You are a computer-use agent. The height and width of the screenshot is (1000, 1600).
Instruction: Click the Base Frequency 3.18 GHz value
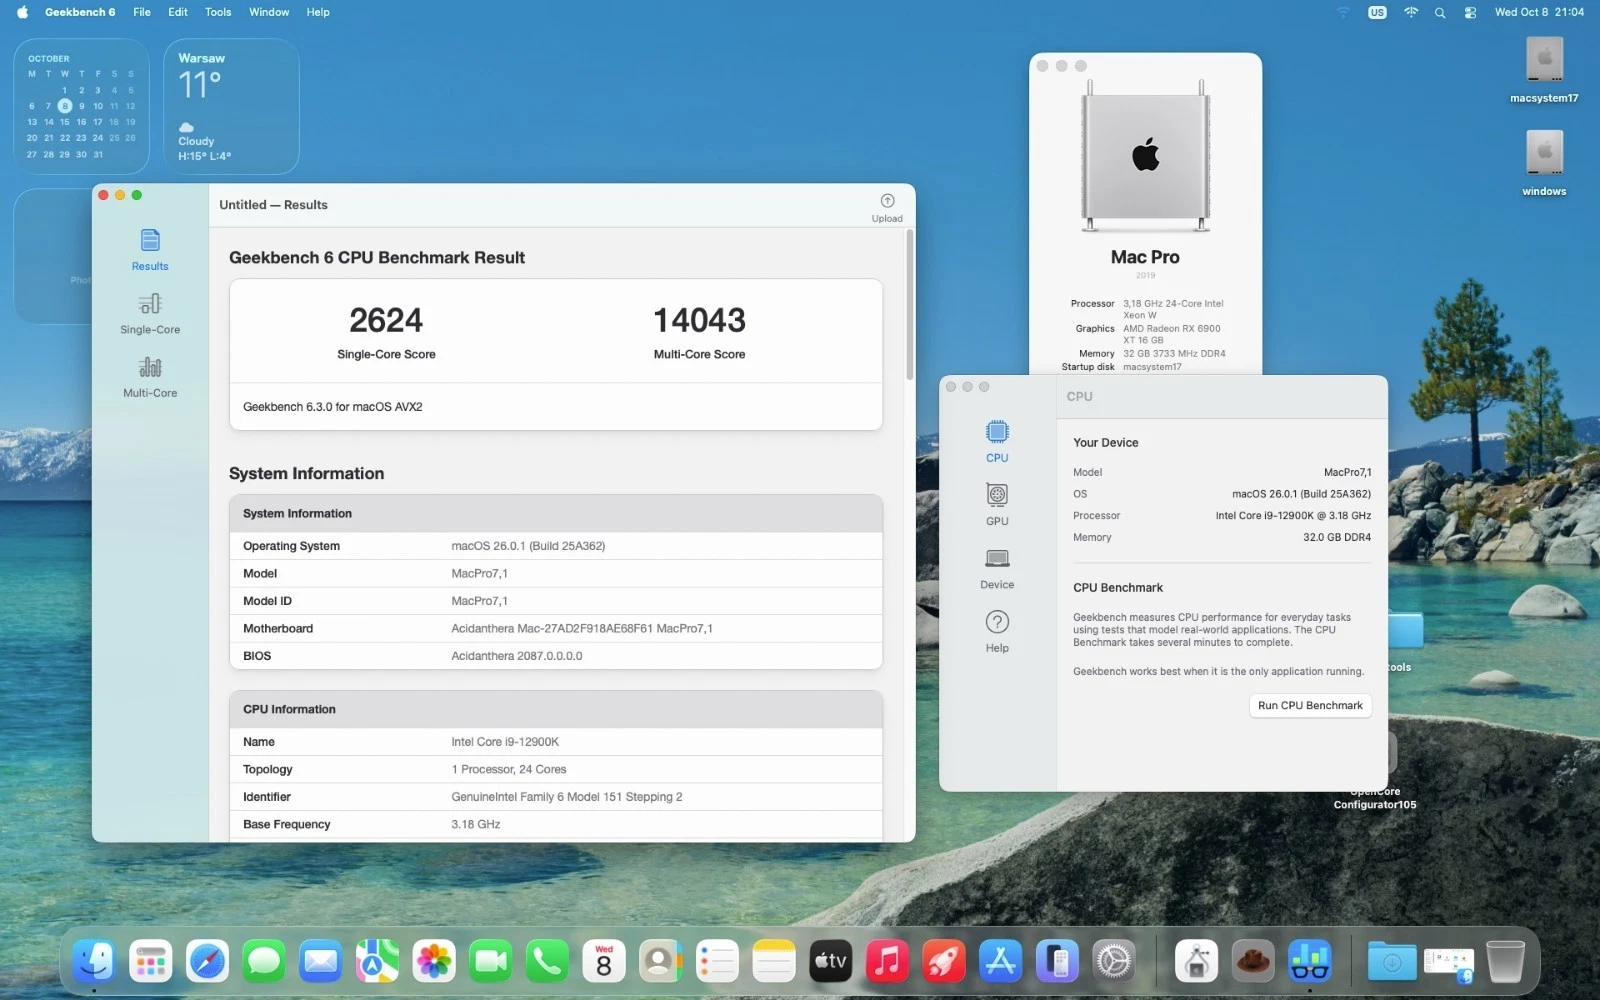tap(475, 825)
